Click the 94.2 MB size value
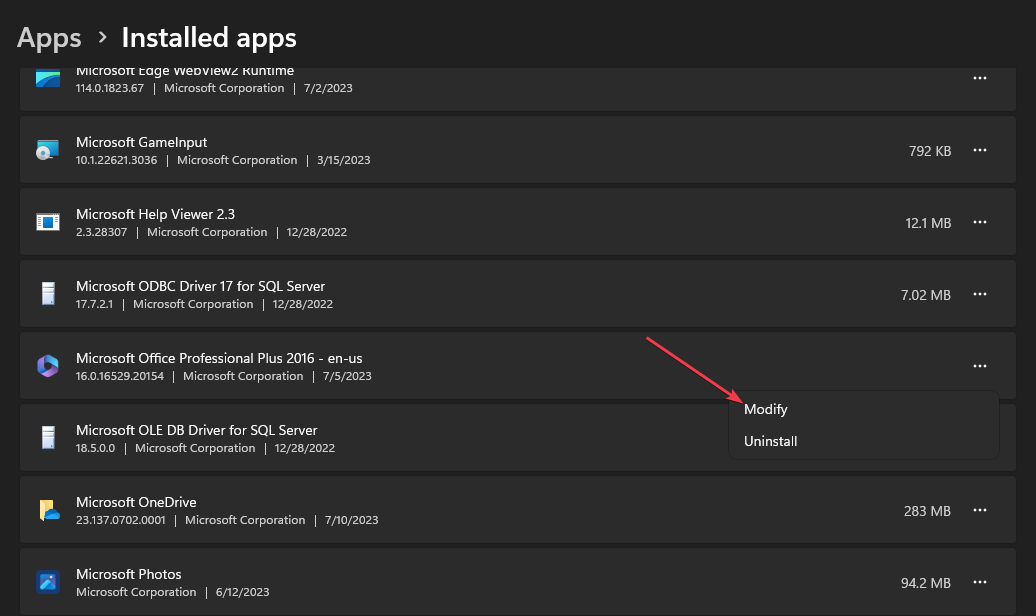 [926, 584]
